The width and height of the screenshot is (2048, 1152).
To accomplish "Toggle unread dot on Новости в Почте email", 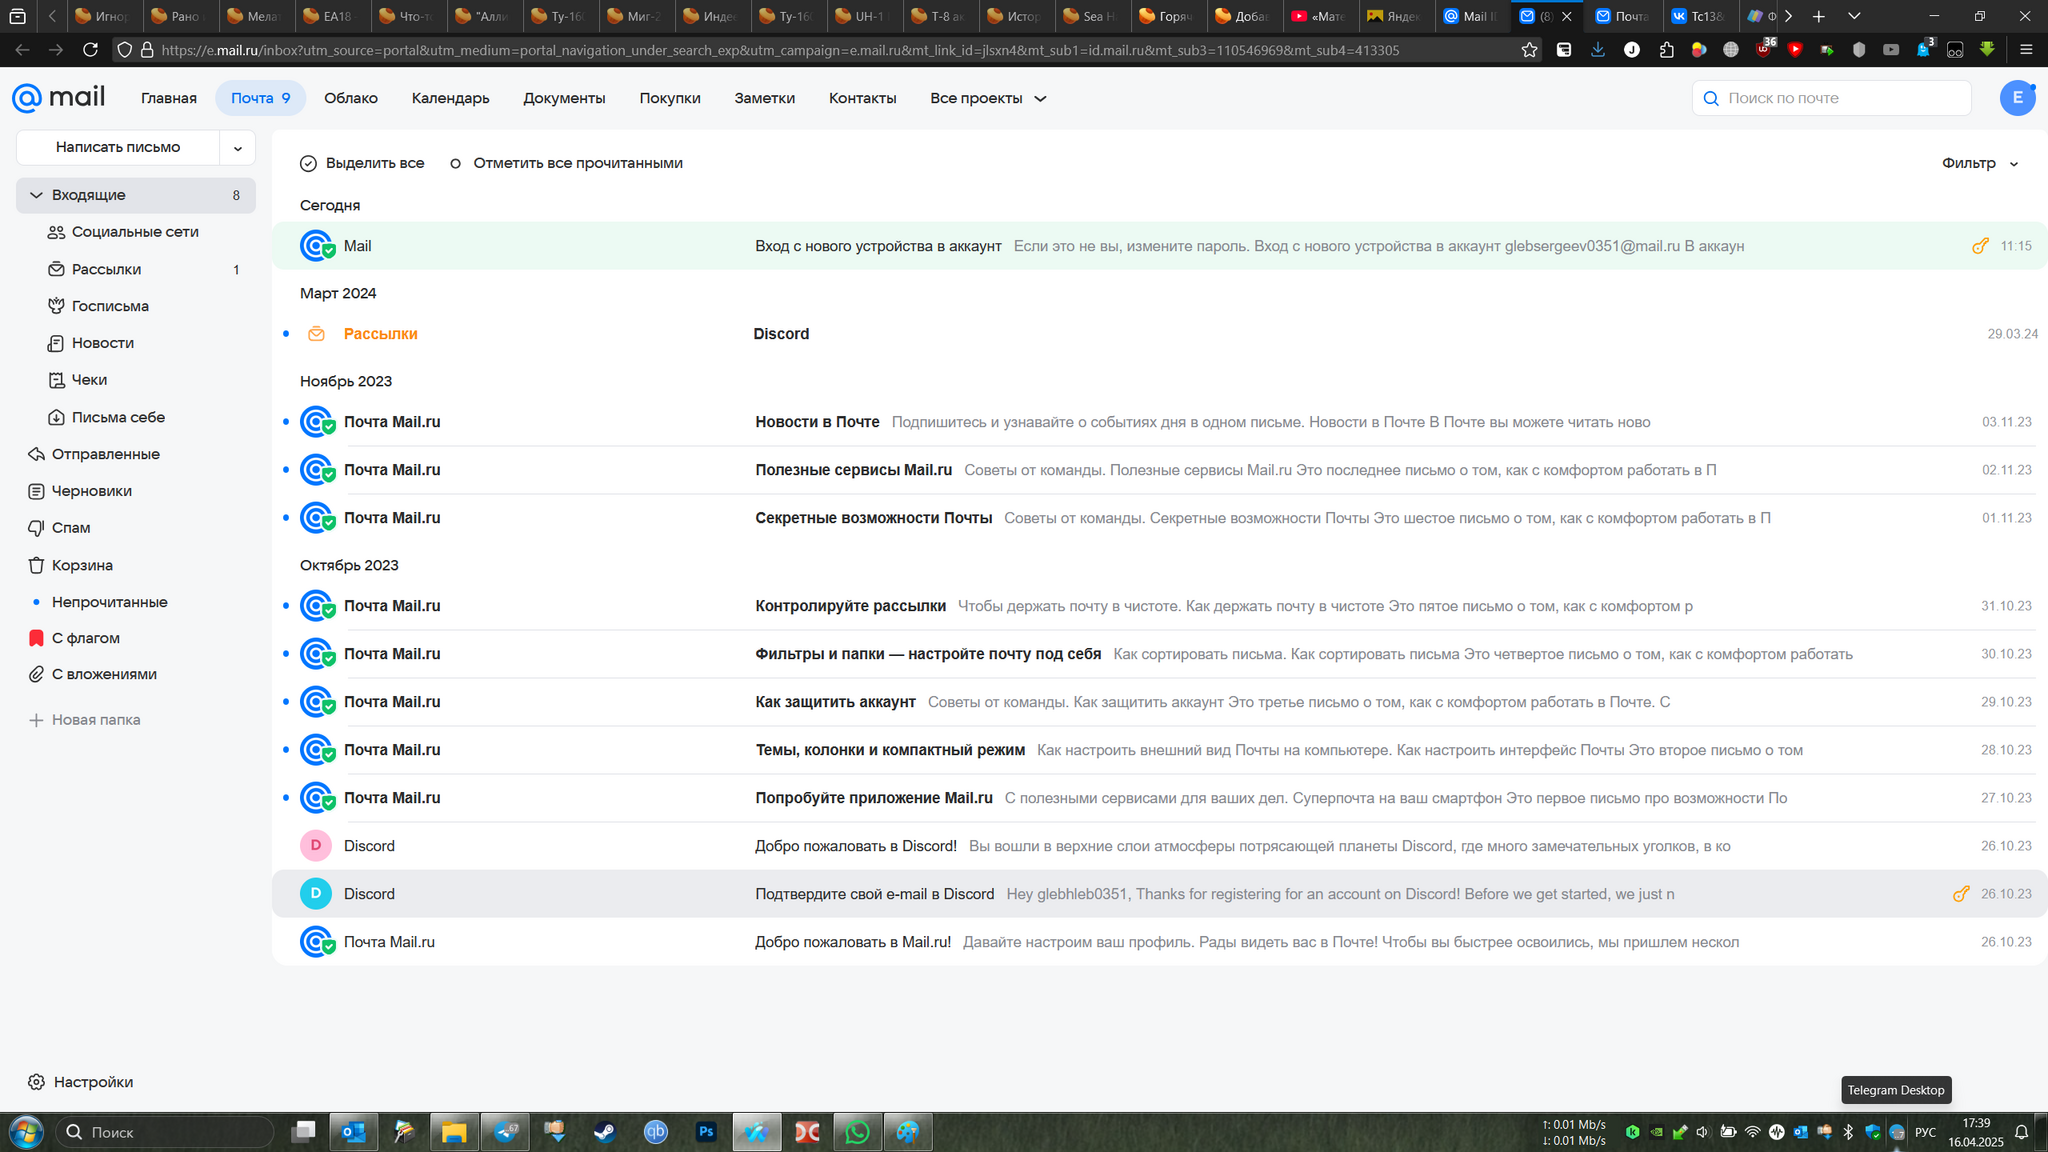I will [286, 422].
